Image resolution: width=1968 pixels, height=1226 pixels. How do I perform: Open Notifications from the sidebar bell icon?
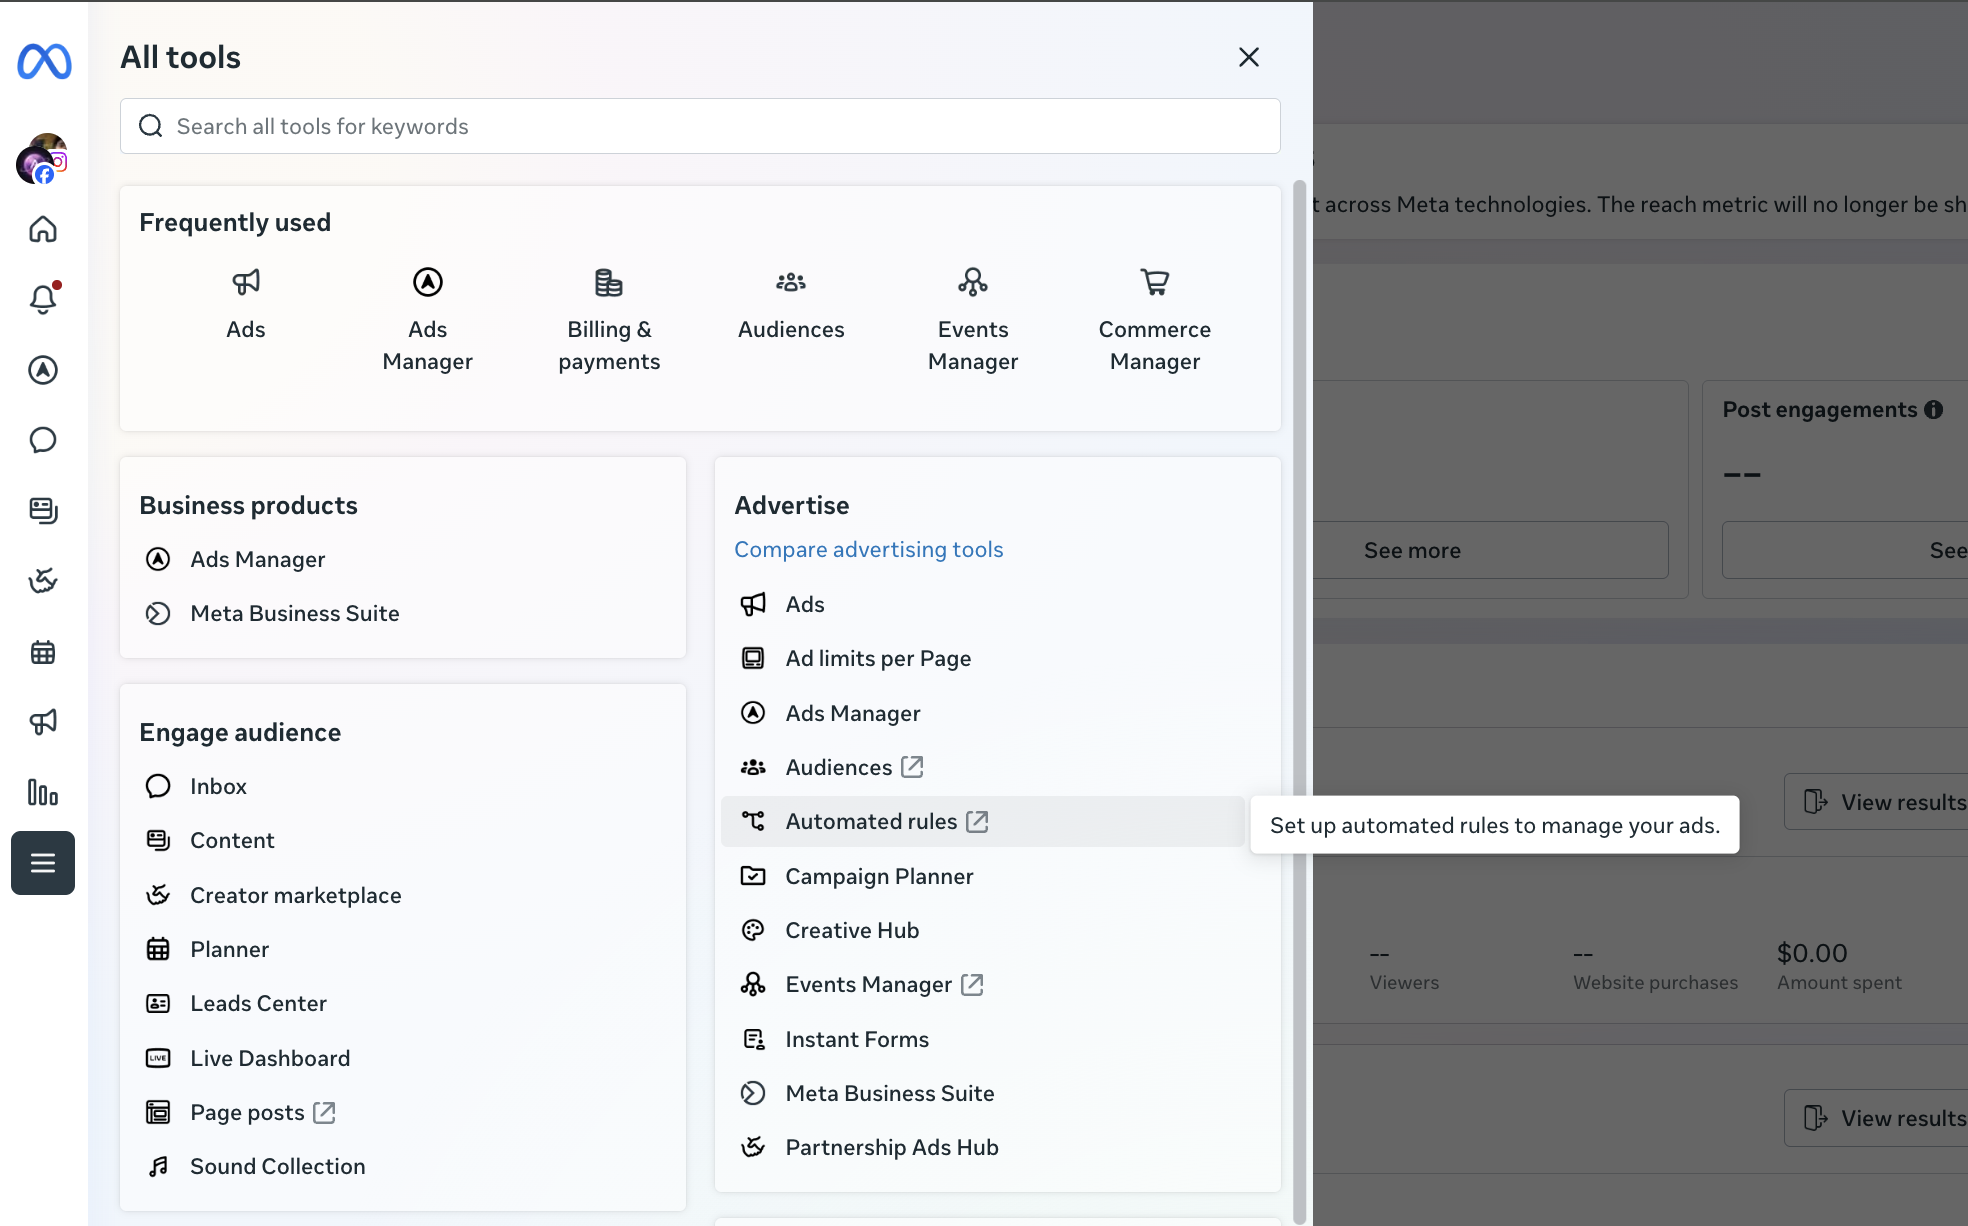pyautogui.click(x=43, y=299)
